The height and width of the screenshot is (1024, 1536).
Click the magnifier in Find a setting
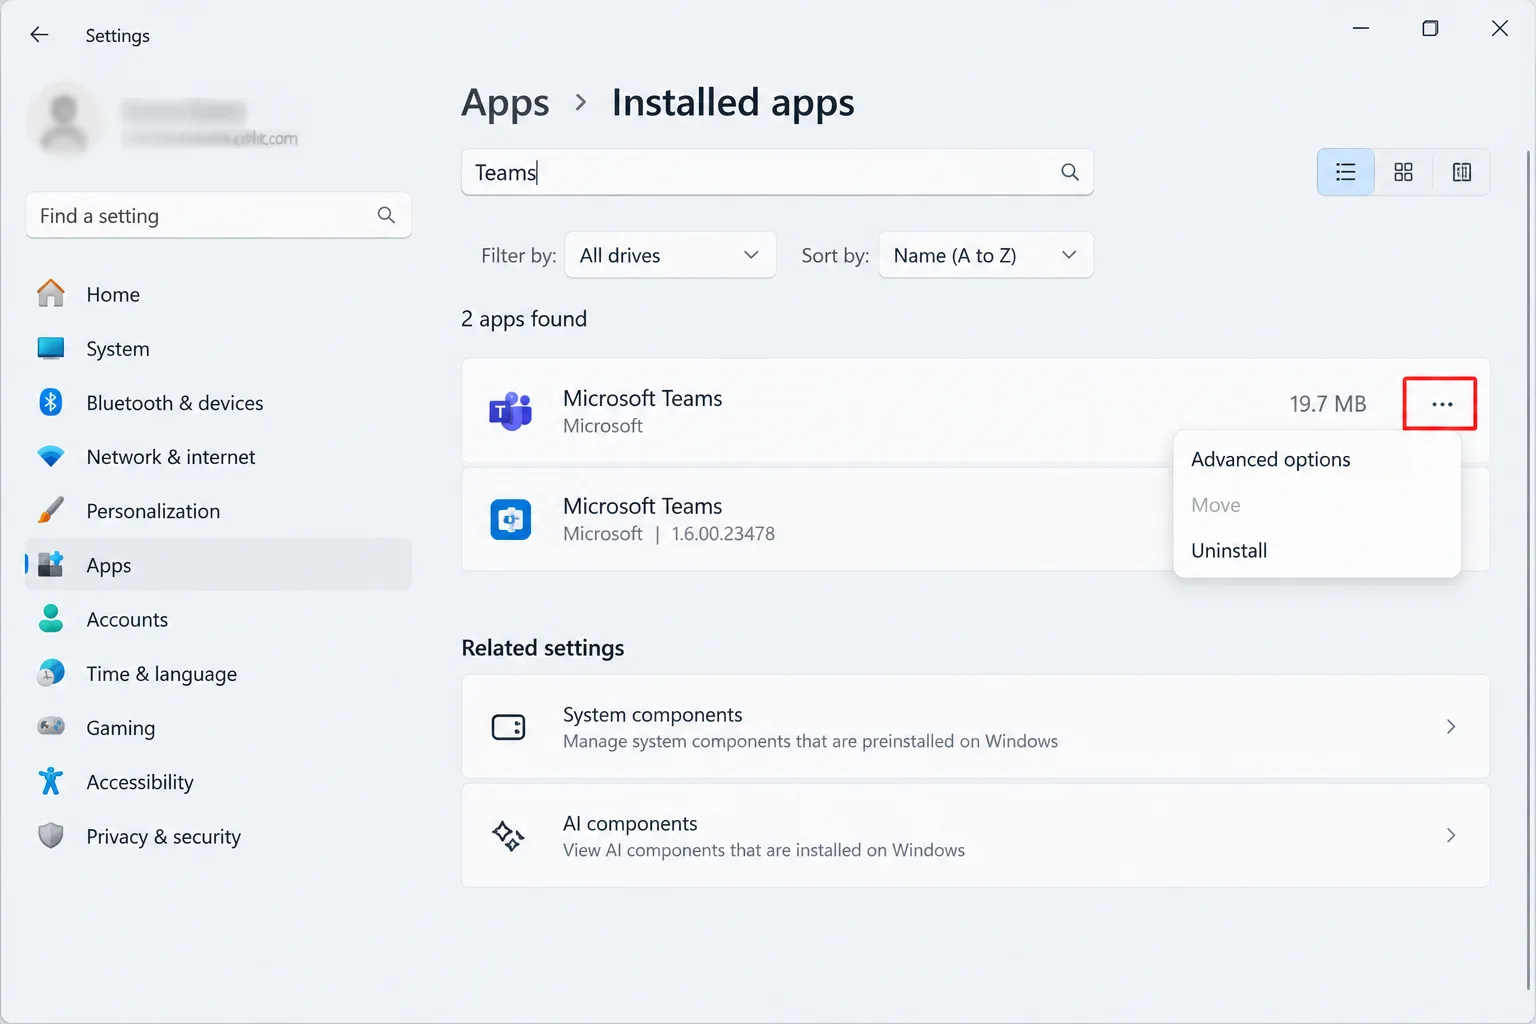[386, 215]
